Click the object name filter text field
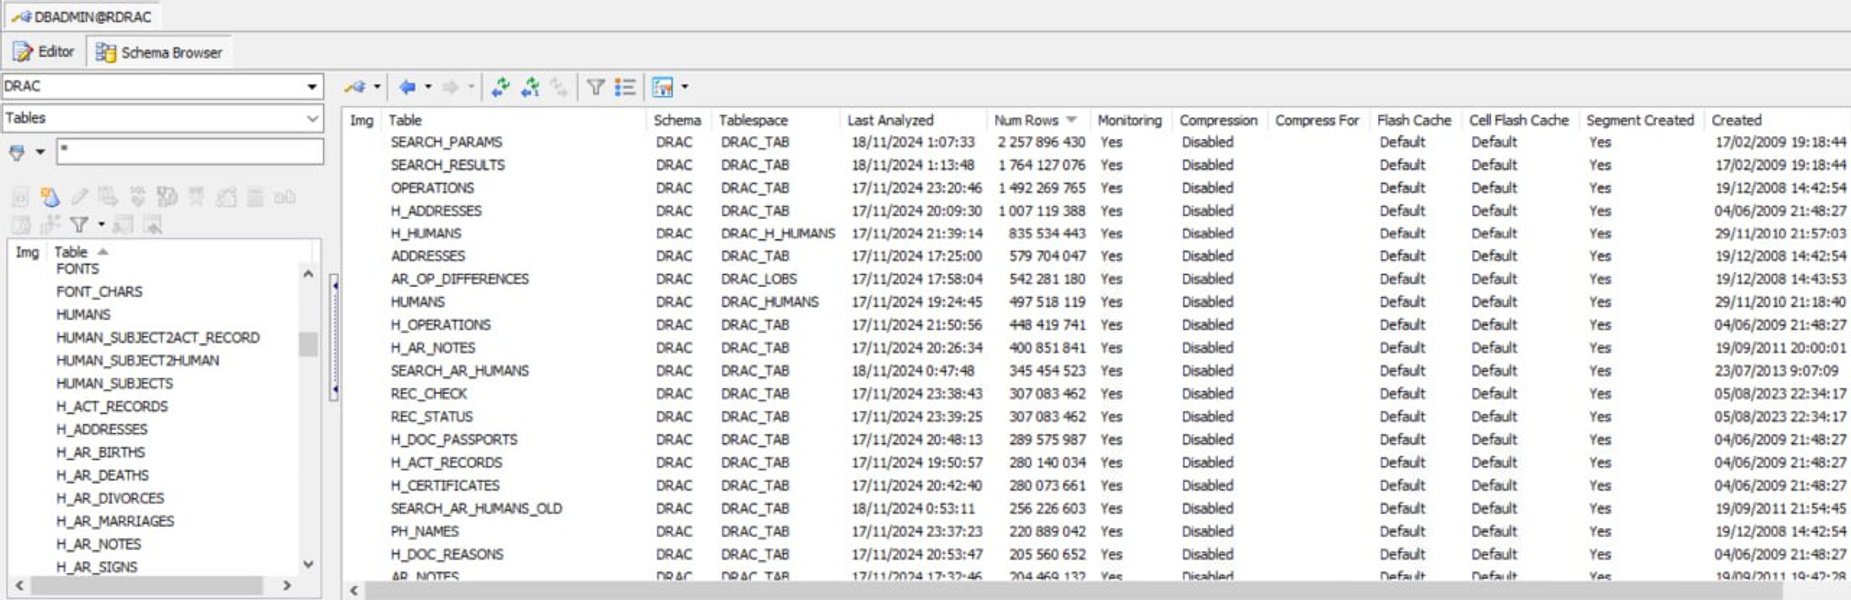Screen dimensions: 1851x600 pos(190,151)
